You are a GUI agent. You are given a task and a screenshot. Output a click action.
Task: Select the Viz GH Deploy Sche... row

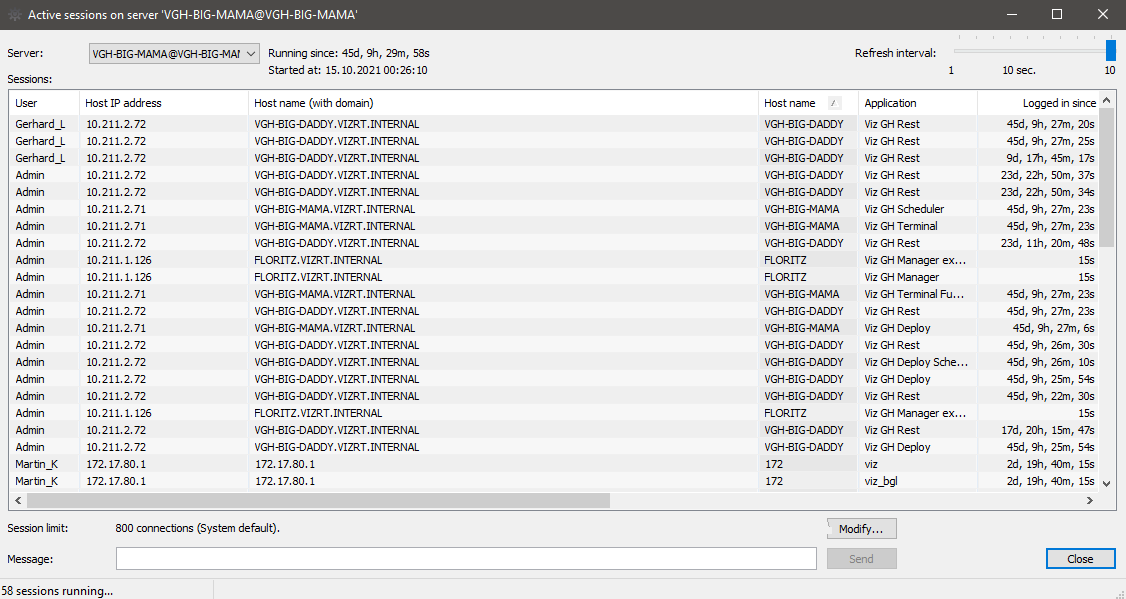pyautogui.click(x=554, y=362)
